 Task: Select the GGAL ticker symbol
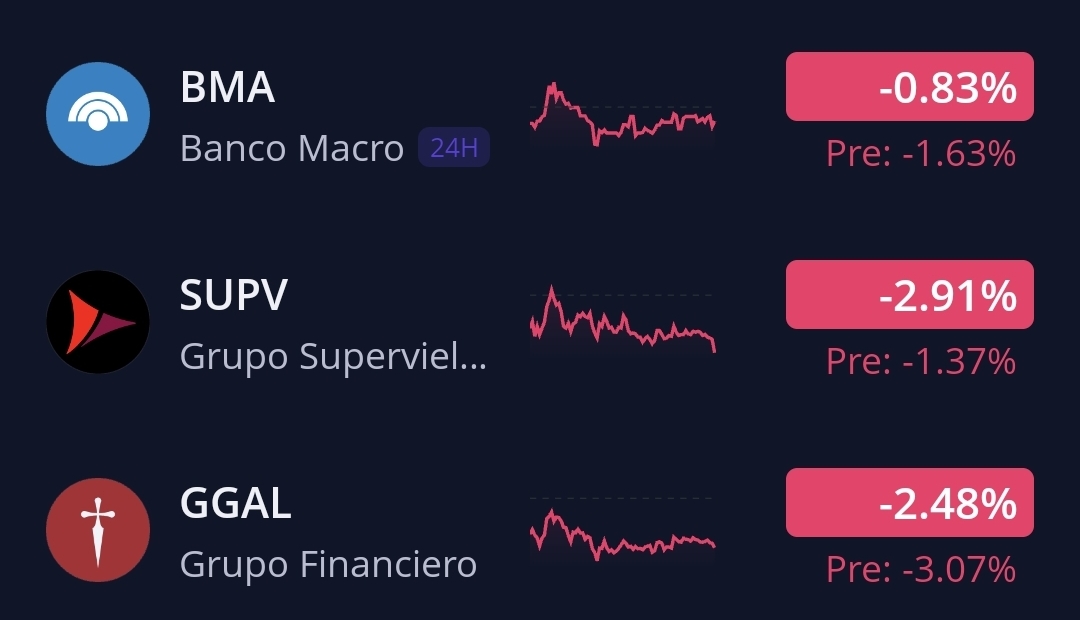click(x=235, y=503)
